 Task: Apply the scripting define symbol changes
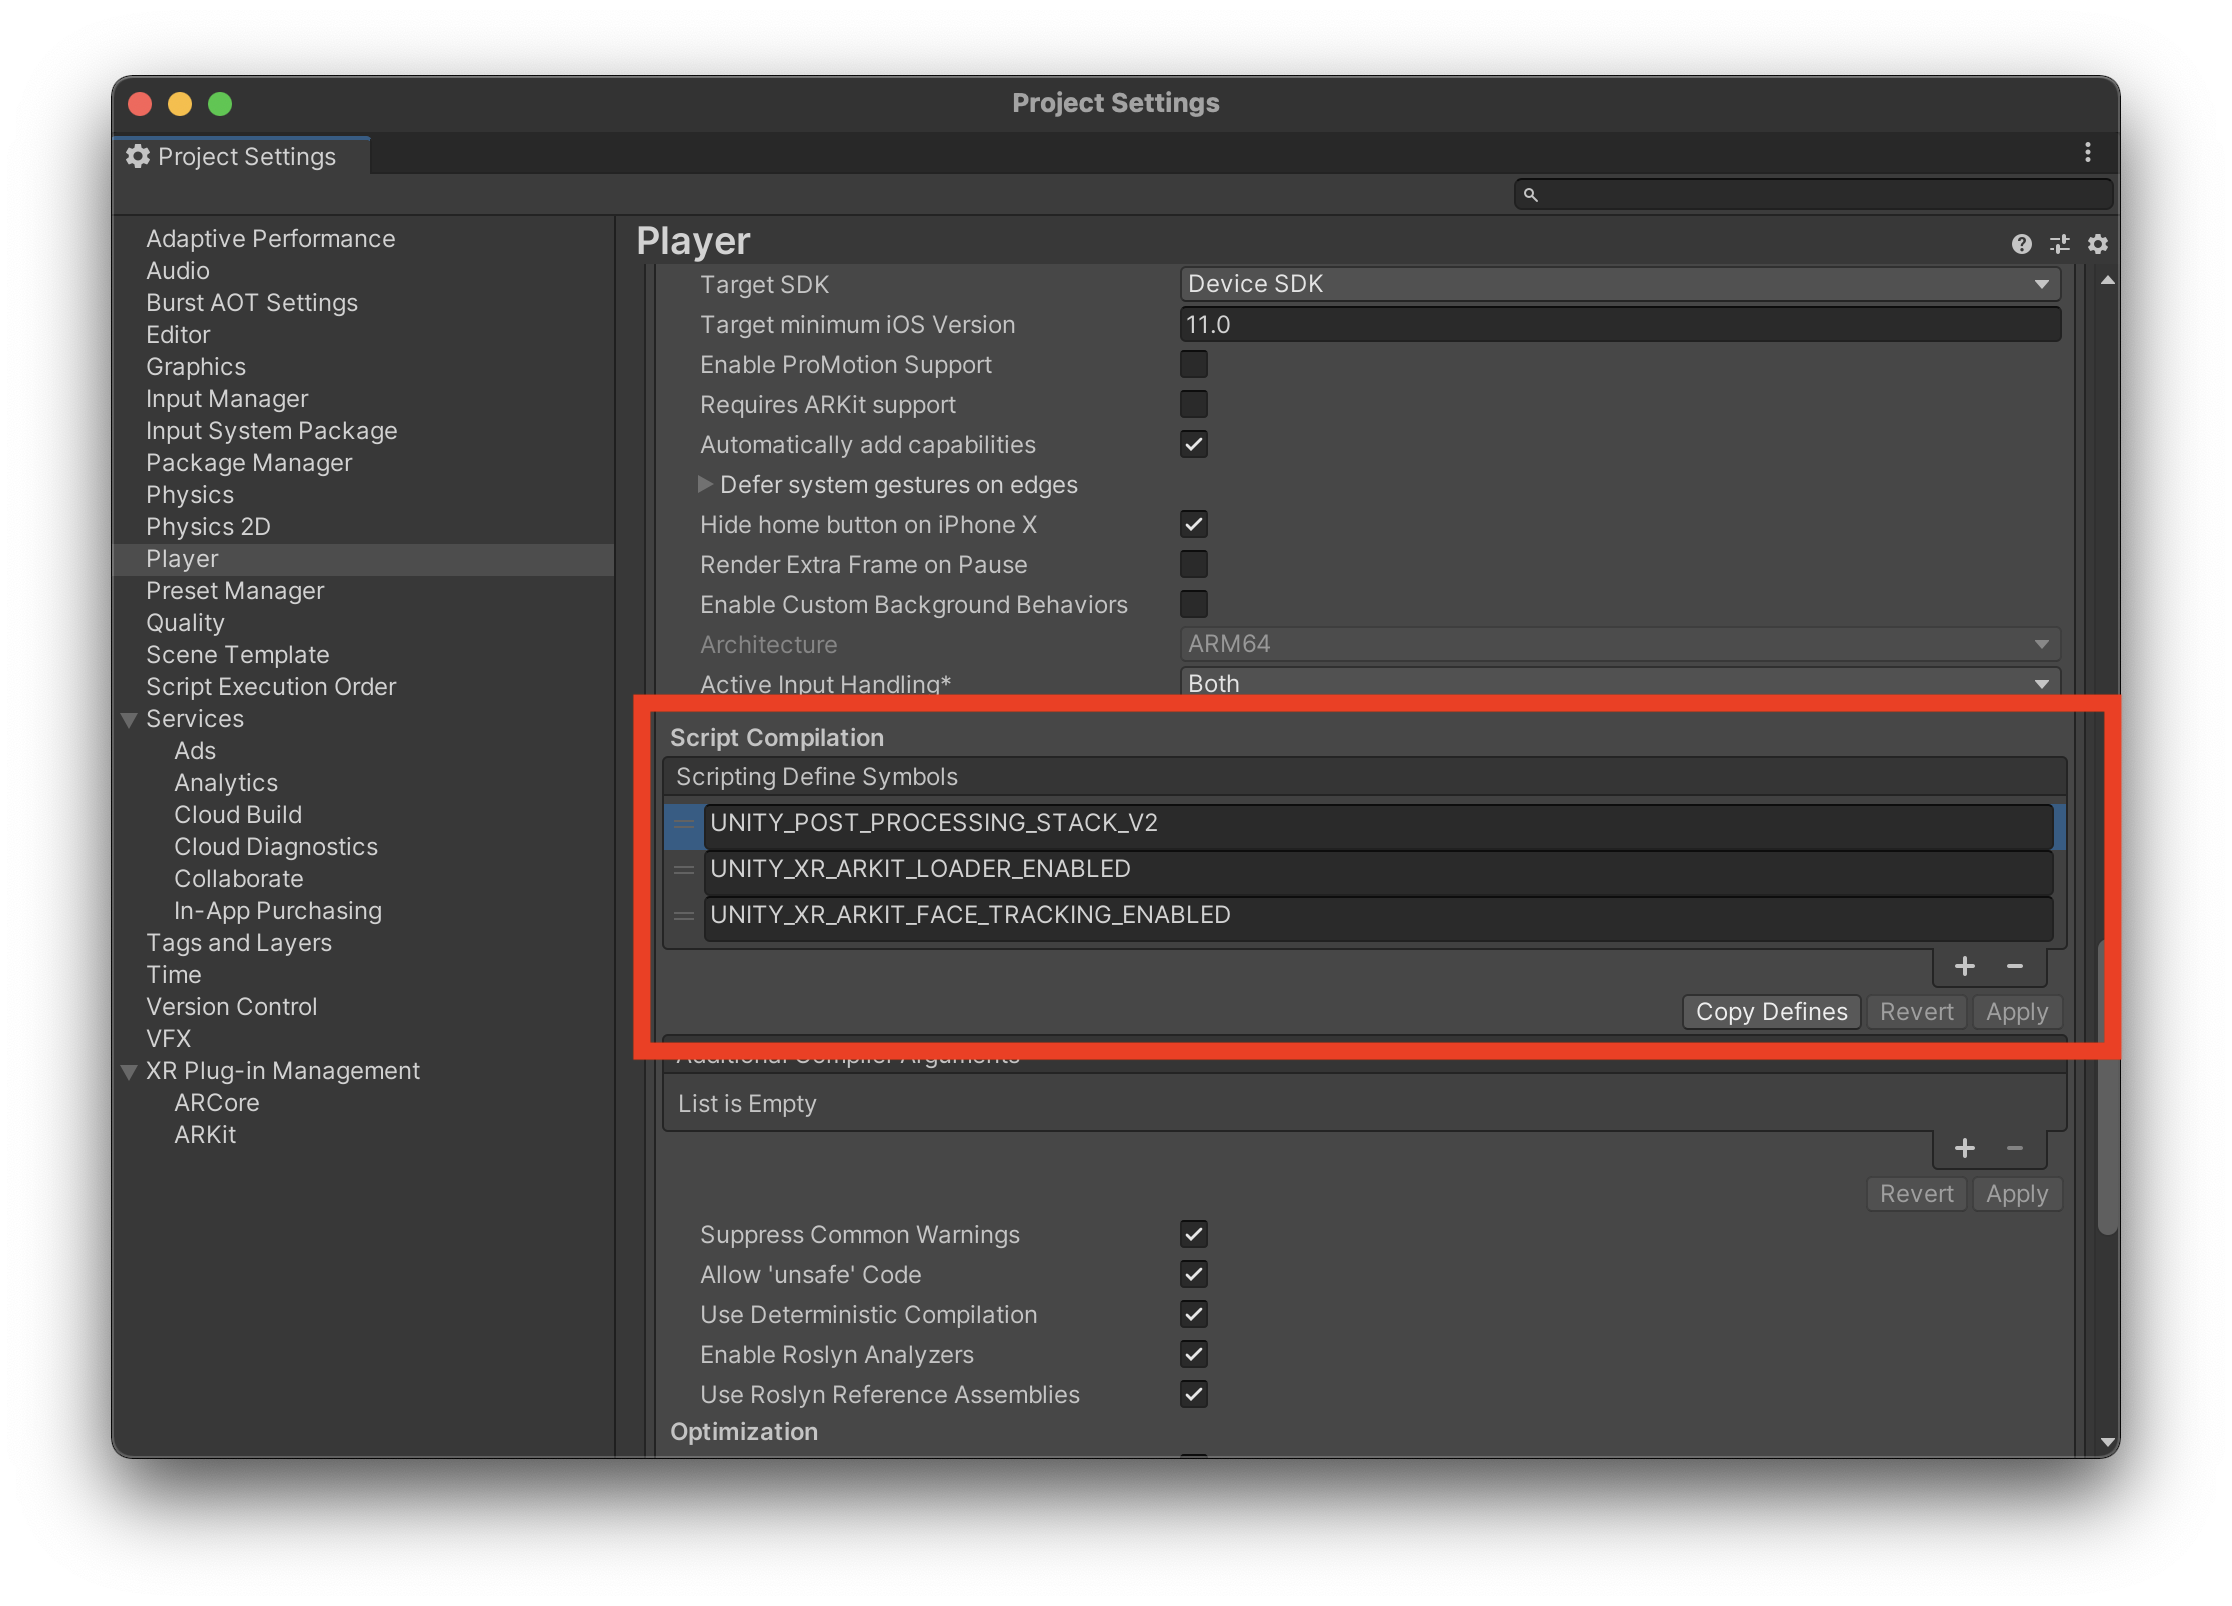(x=2017, y=1011)
